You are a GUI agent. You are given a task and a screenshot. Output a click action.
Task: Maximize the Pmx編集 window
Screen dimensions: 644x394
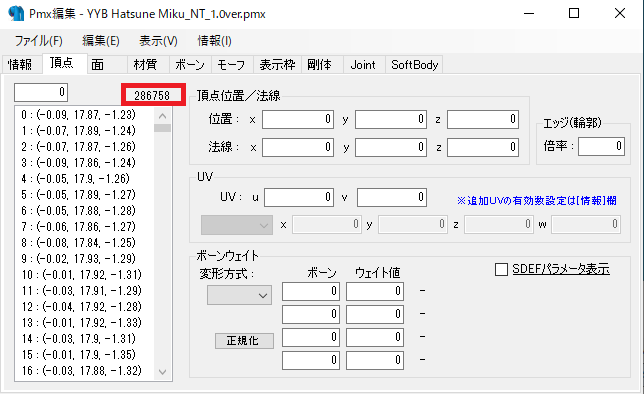point(574,14)
